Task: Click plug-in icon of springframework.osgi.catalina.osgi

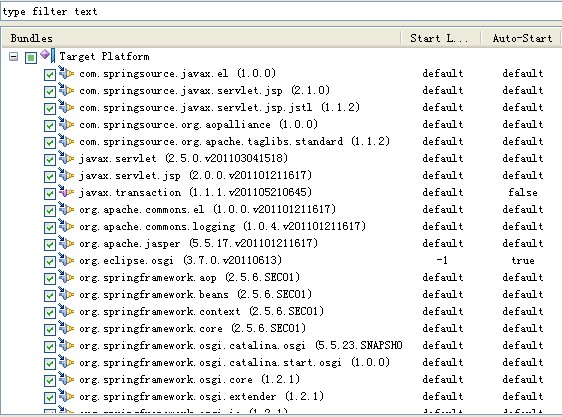Action: (66, 345)
